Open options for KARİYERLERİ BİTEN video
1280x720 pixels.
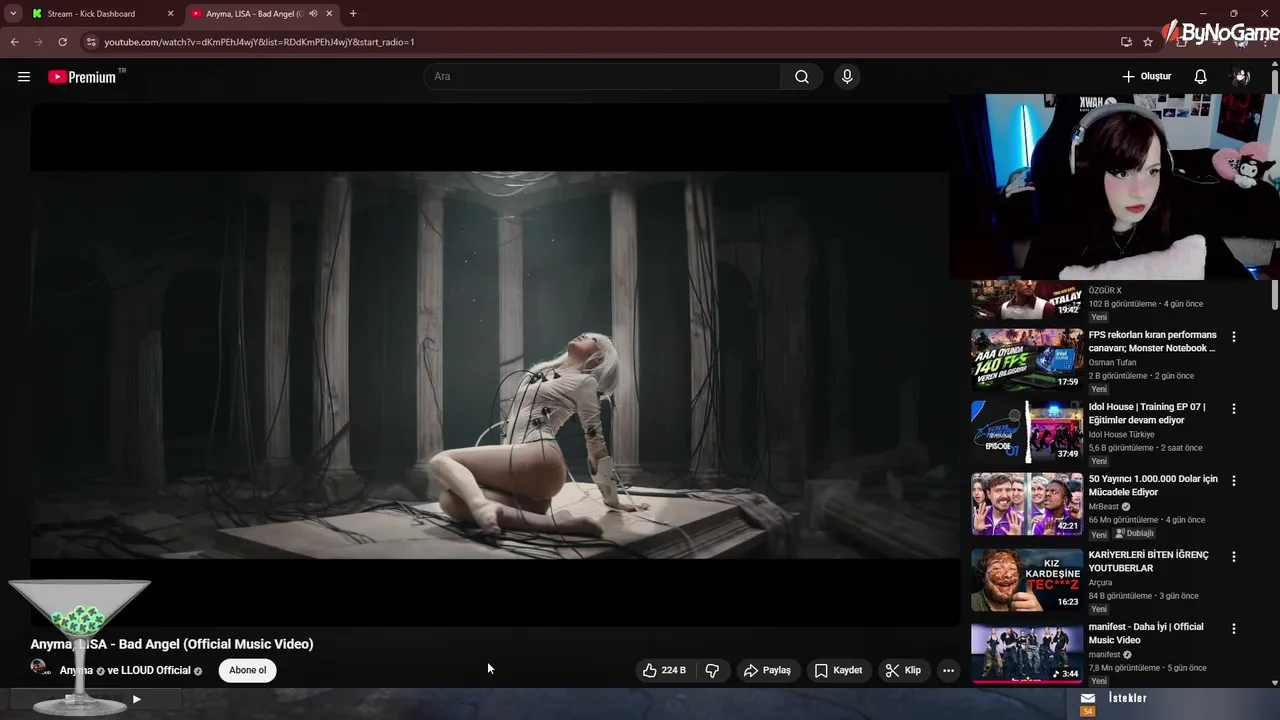pos(1234,557)
